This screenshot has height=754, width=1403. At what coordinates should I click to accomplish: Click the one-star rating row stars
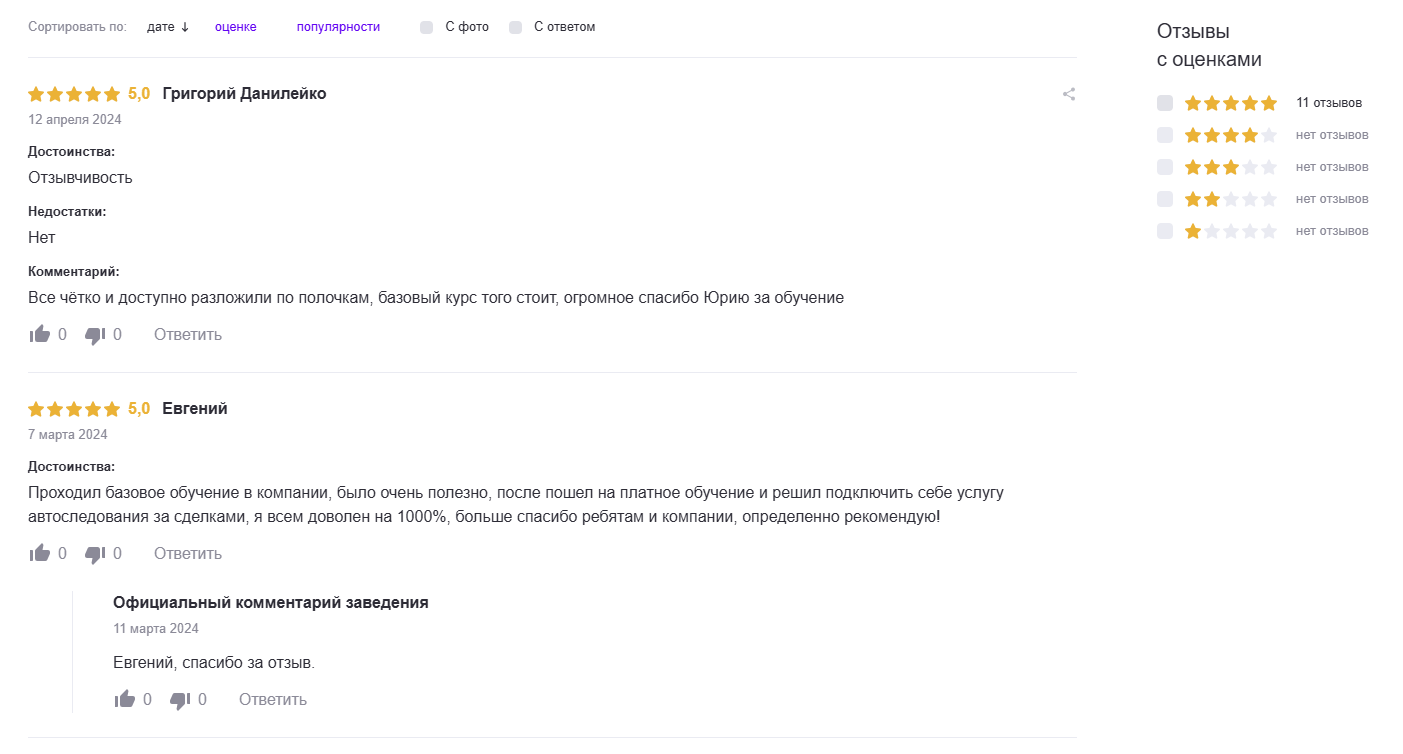[x=1231, y=231]
